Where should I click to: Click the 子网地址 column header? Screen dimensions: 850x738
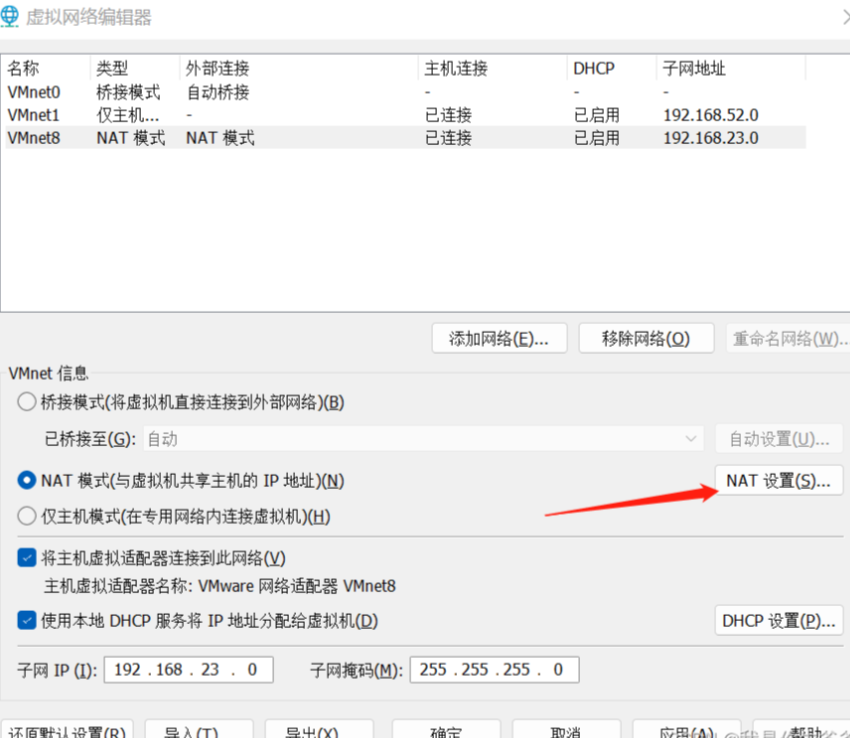pos(693,67)
